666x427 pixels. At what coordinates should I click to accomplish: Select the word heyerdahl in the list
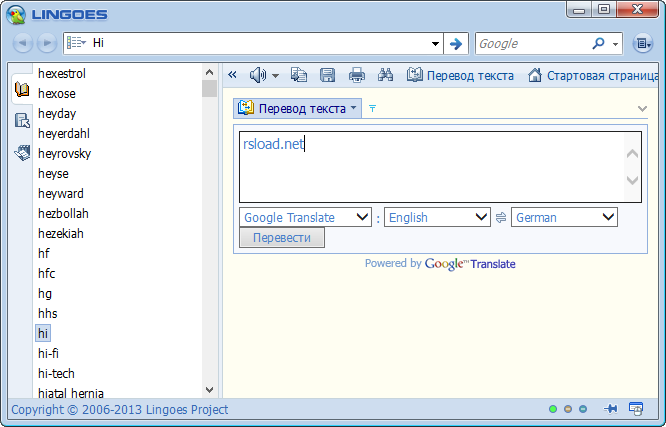64,133
